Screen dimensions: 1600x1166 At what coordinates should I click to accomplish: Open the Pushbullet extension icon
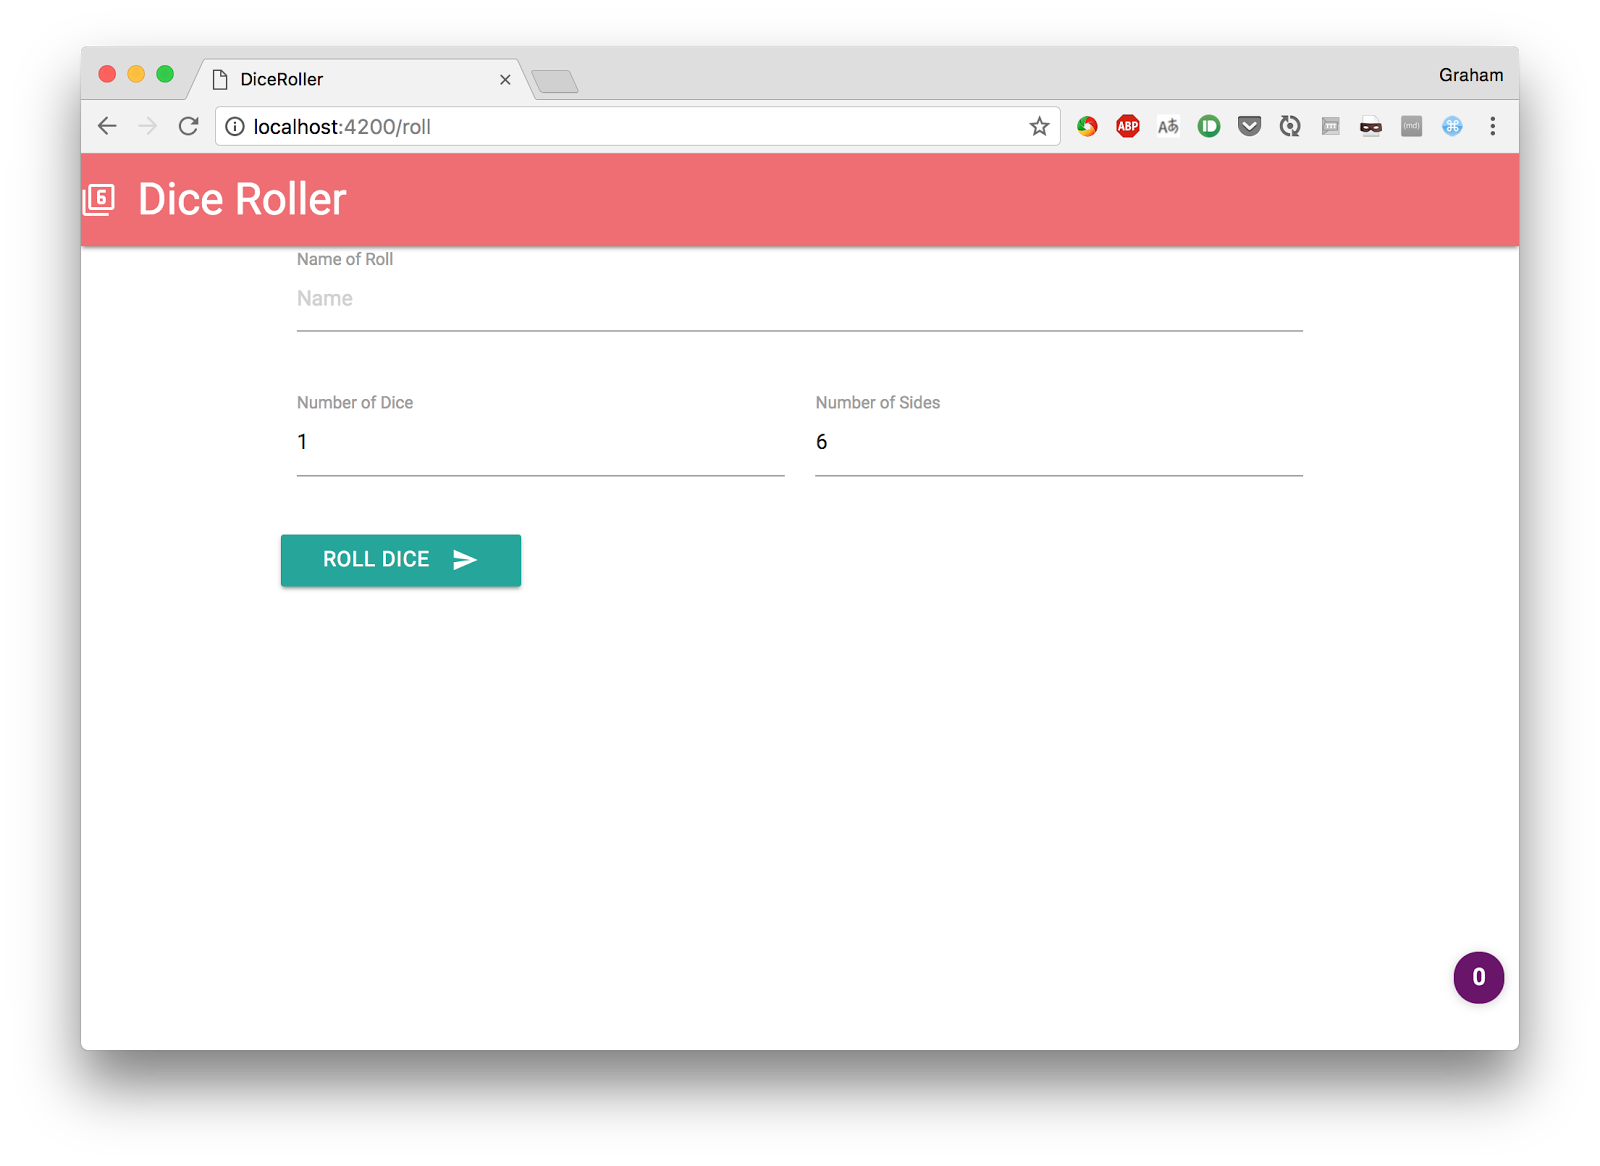coord(1208,126)
